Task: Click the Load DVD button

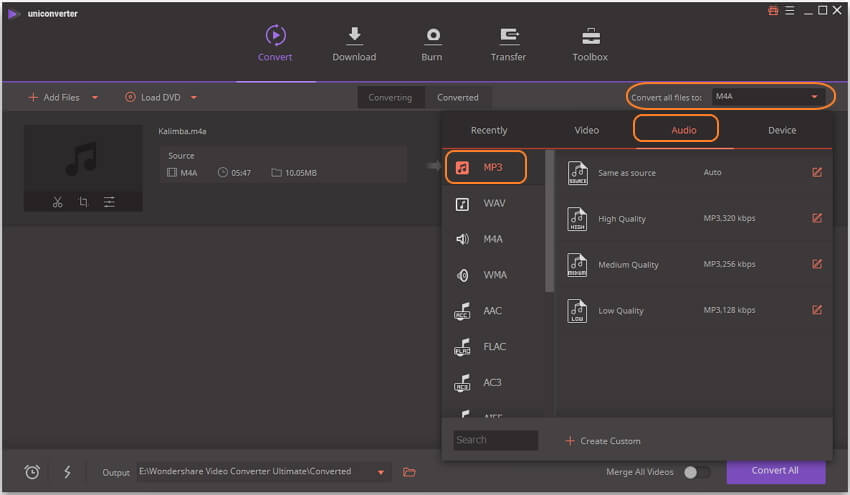Action: [x=153, y=98]
